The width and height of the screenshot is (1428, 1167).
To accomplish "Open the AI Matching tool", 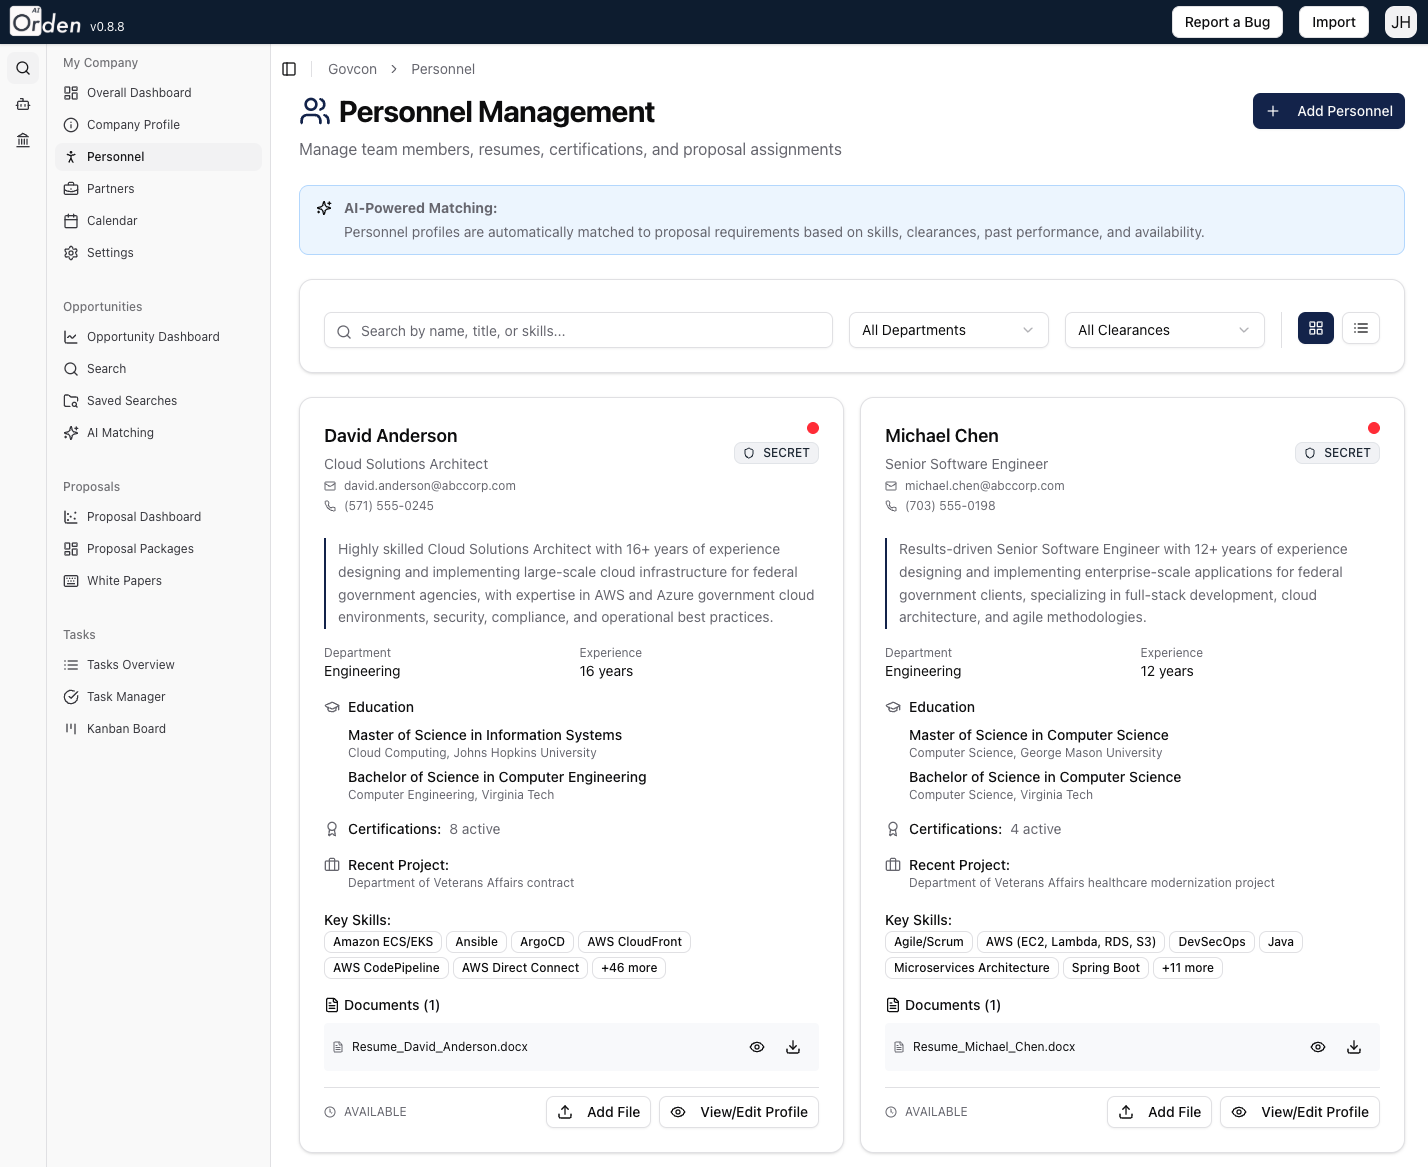I will (120, 432).
